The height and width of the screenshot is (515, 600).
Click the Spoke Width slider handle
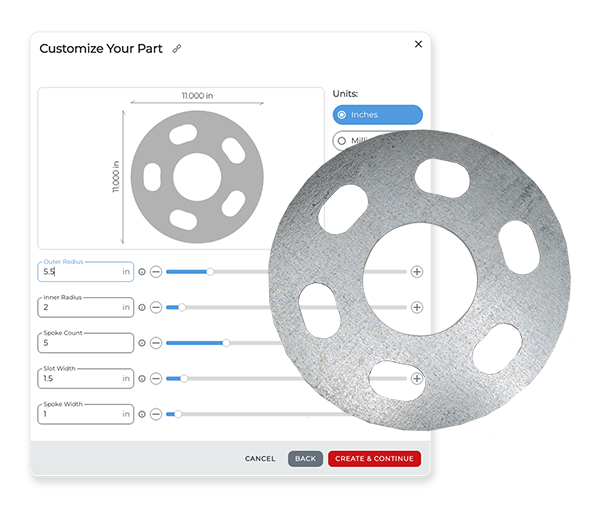coord(178,414)
